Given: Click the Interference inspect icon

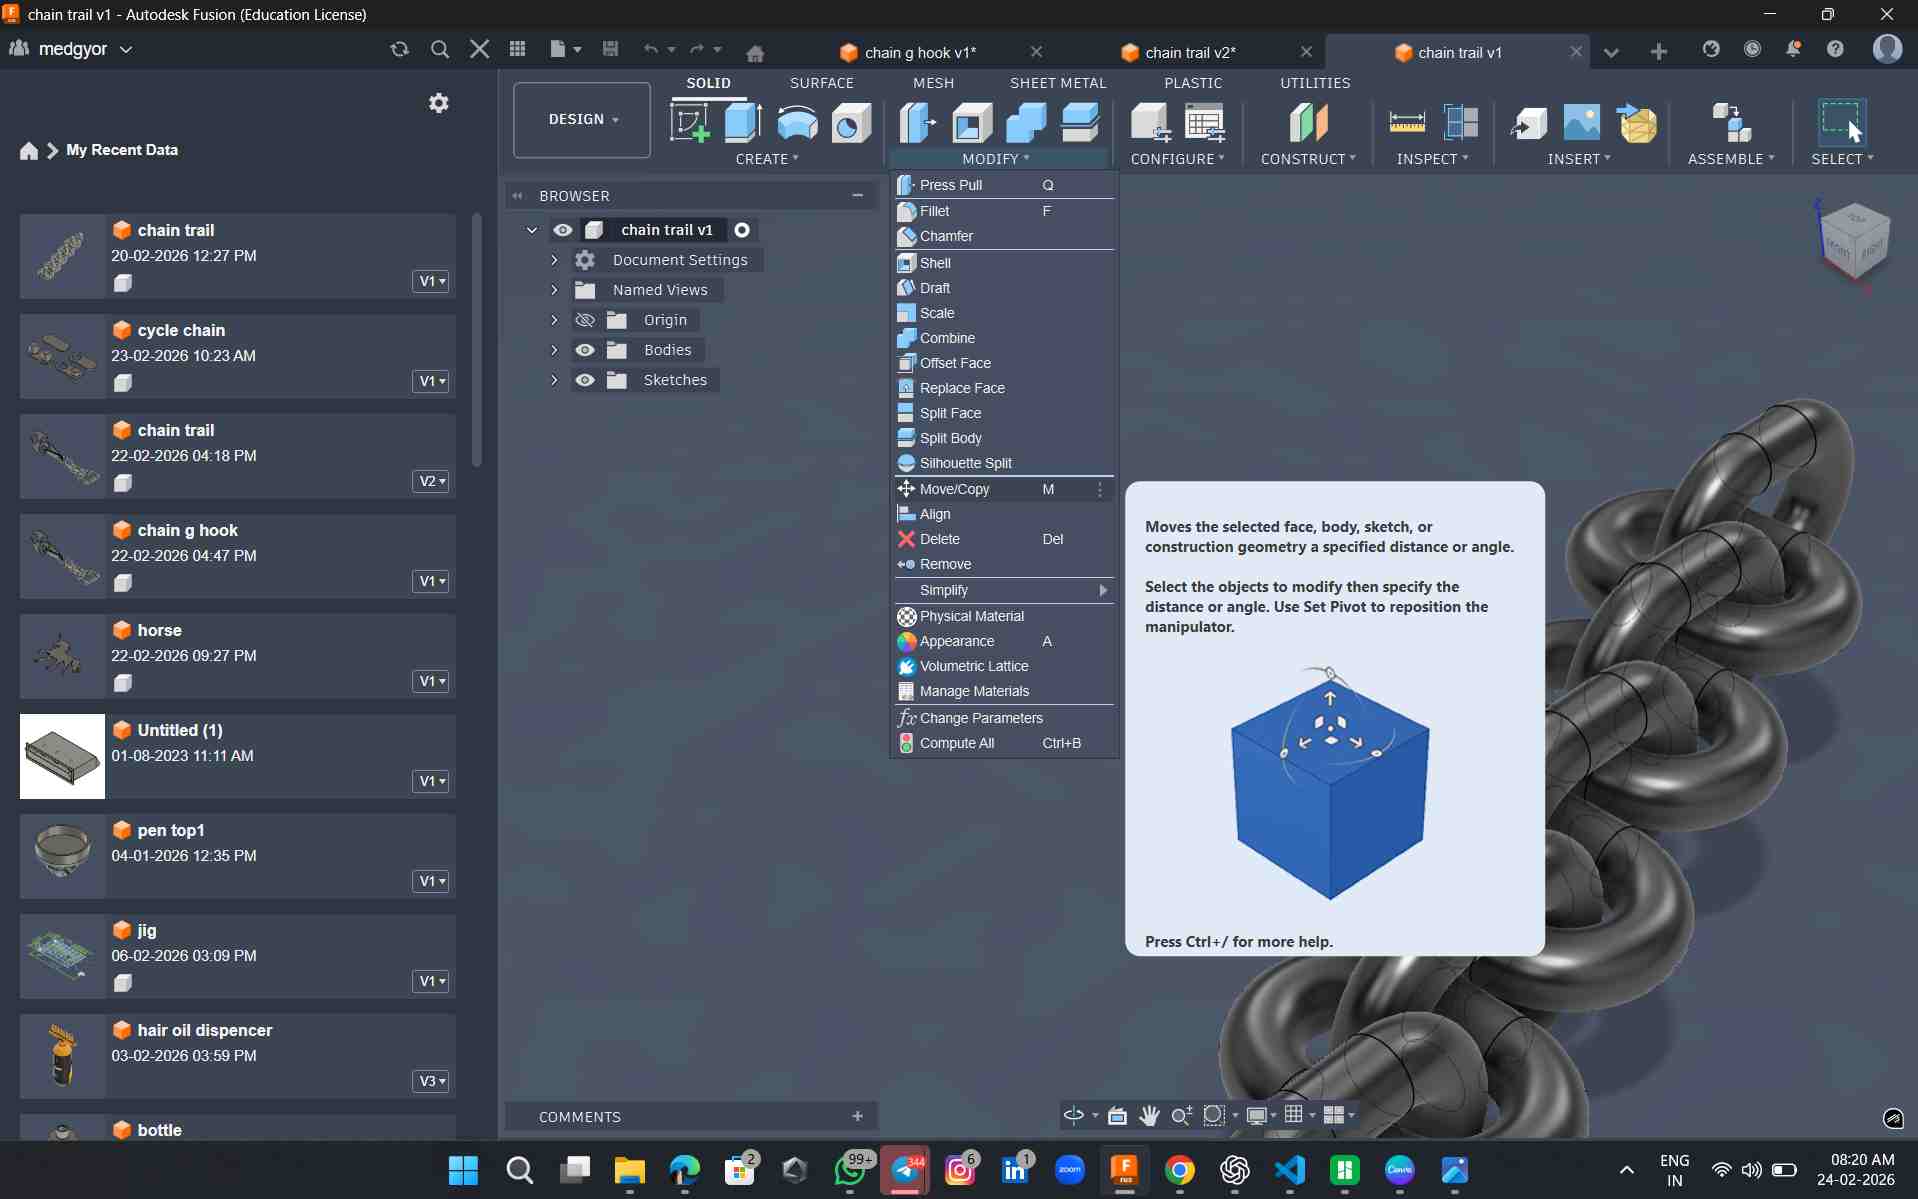Looking at the screenshot, I should (x=1461, y=123).
